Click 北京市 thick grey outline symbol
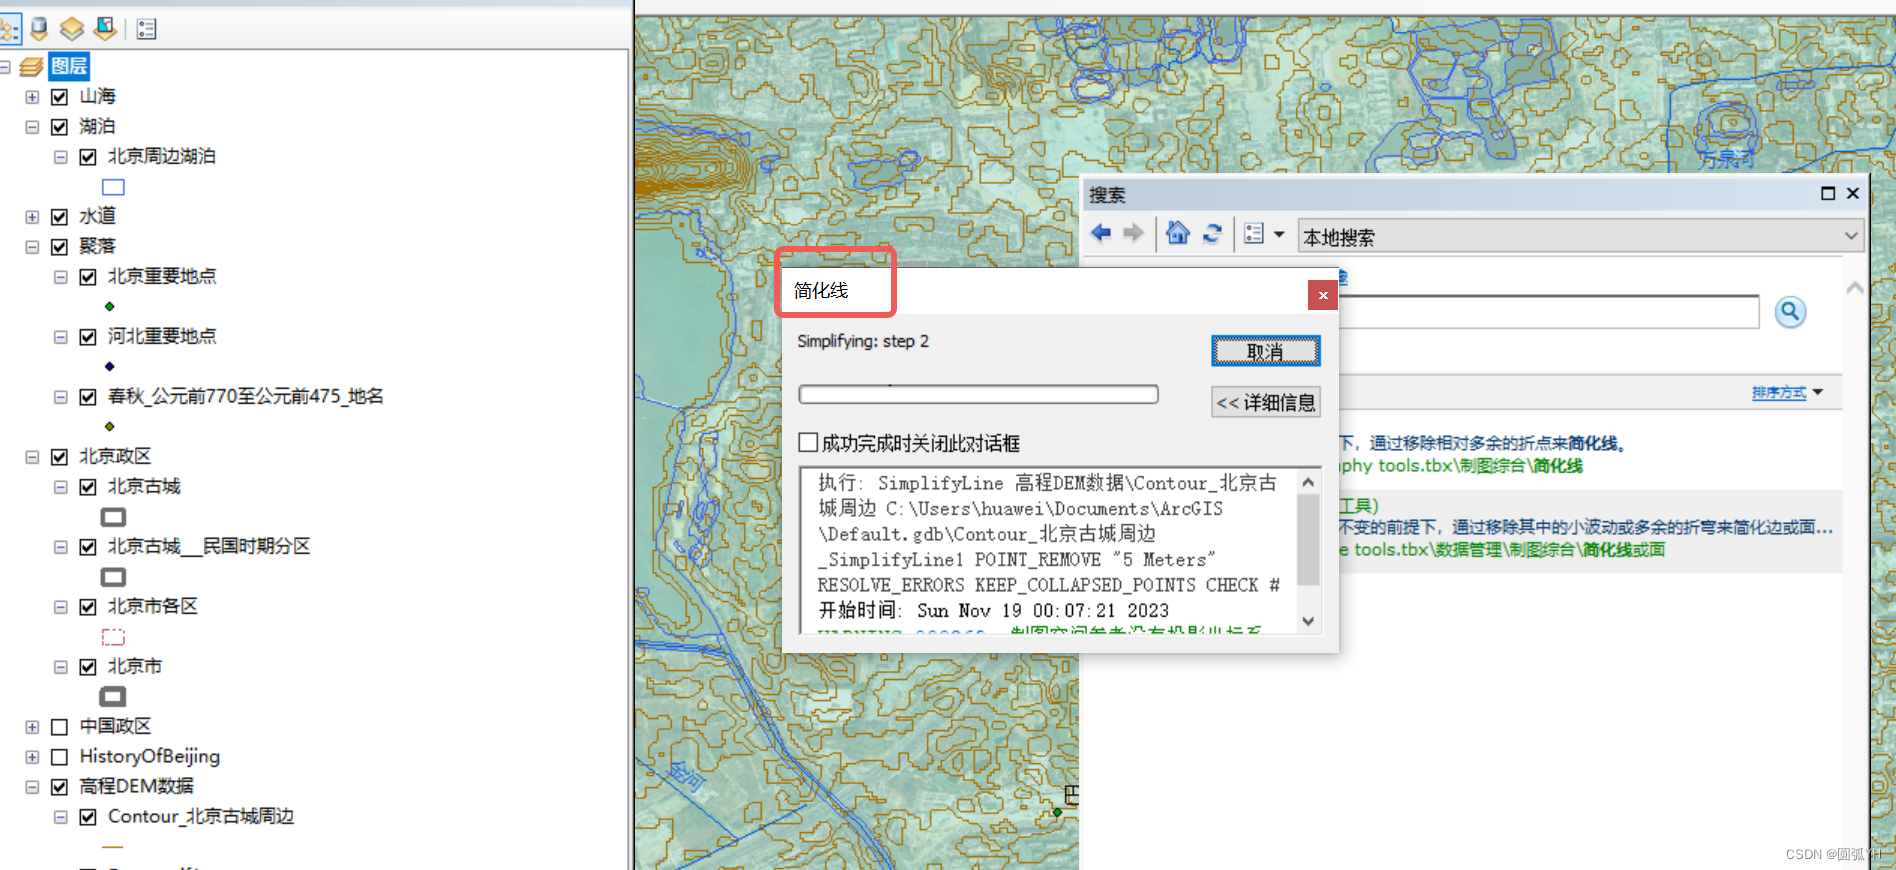This screenshot has height=870, width=1896. pos(113,697)
